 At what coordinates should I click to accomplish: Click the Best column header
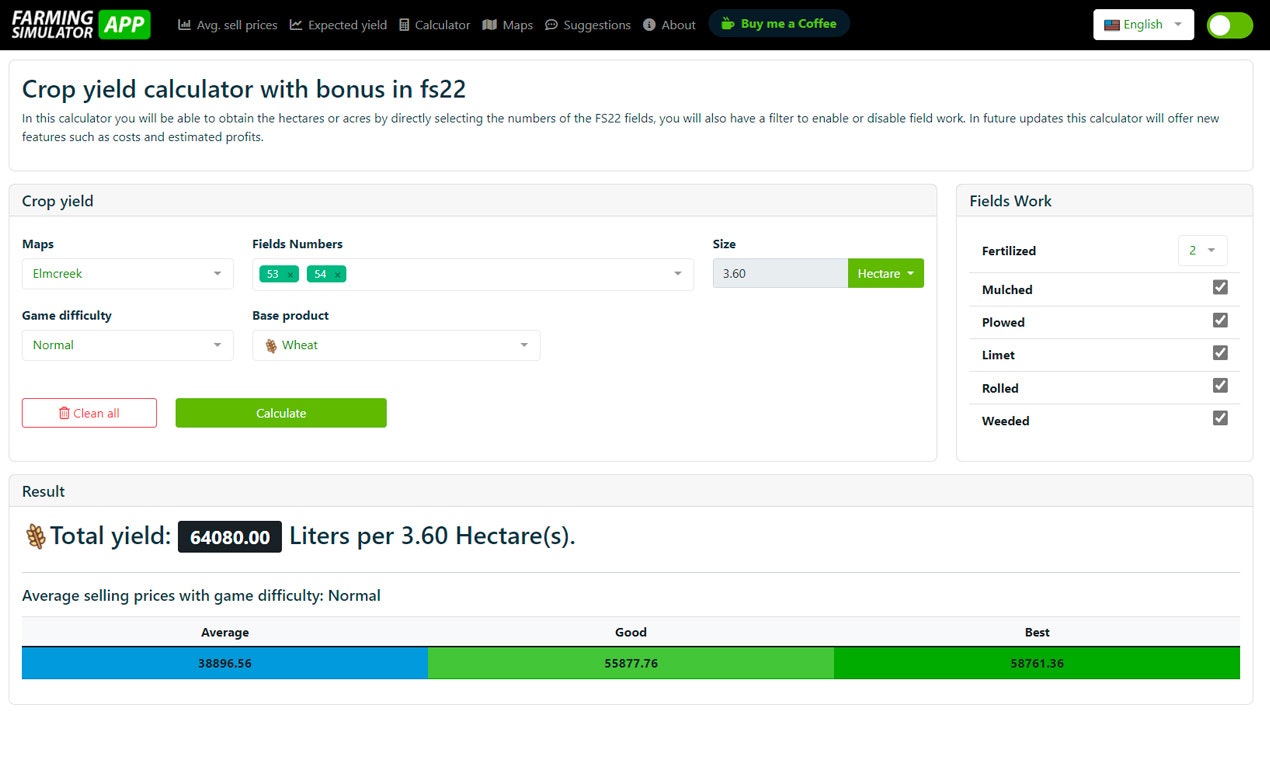point(1037,632)
